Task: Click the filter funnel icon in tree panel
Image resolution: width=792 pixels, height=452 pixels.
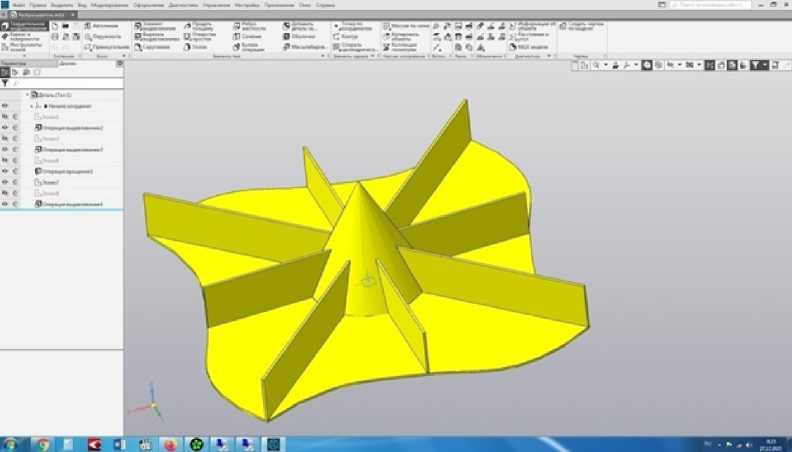Action: click(5, 84)
